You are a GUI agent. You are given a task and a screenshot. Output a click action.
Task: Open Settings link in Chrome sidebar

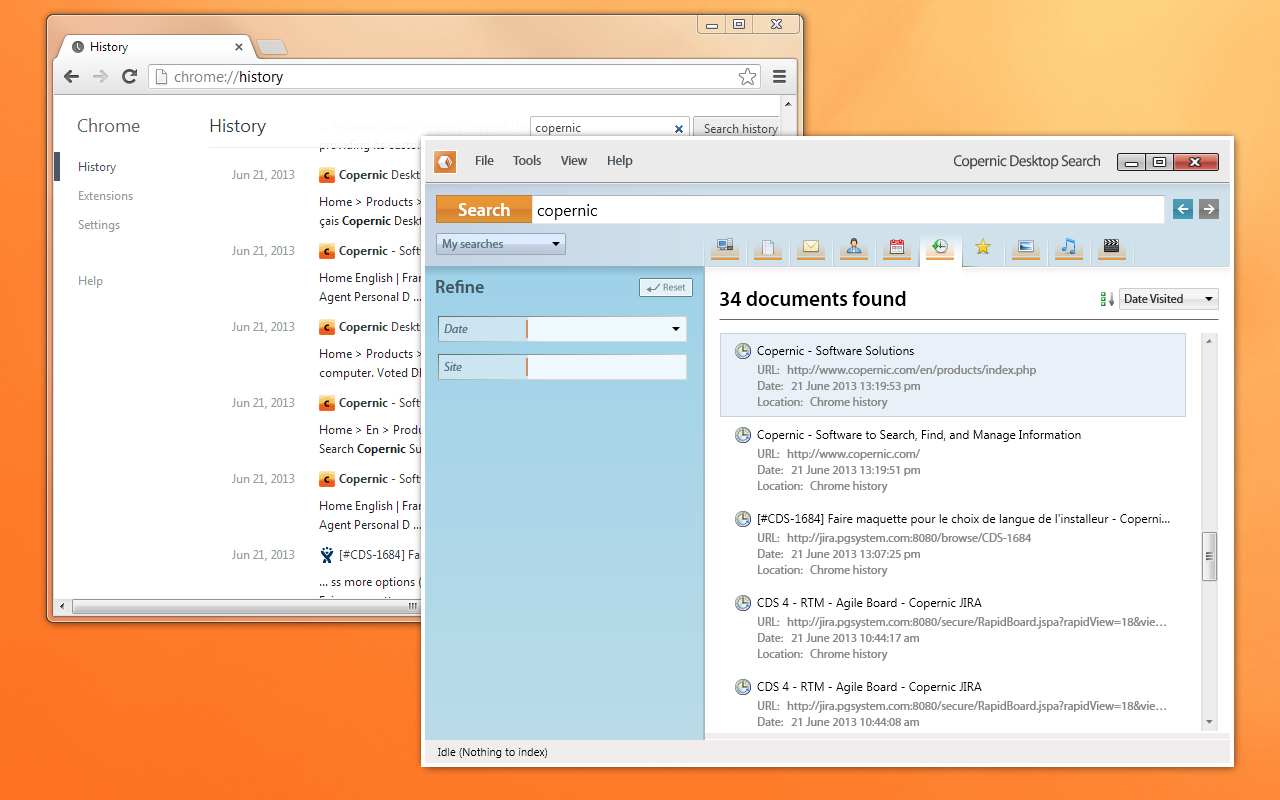(x=99, y=225)
